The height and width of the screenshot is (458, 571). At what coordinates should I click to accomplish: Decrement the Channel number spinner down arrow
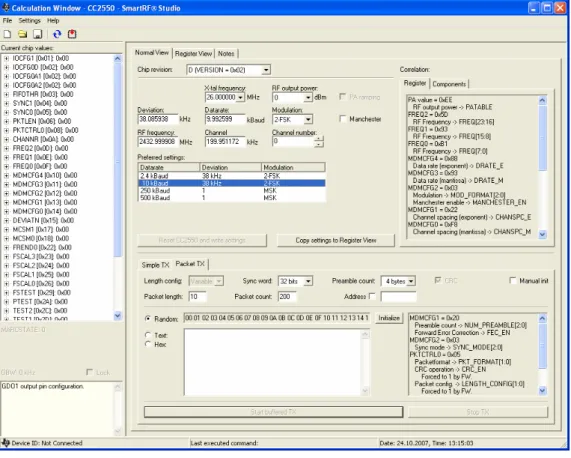319,144
